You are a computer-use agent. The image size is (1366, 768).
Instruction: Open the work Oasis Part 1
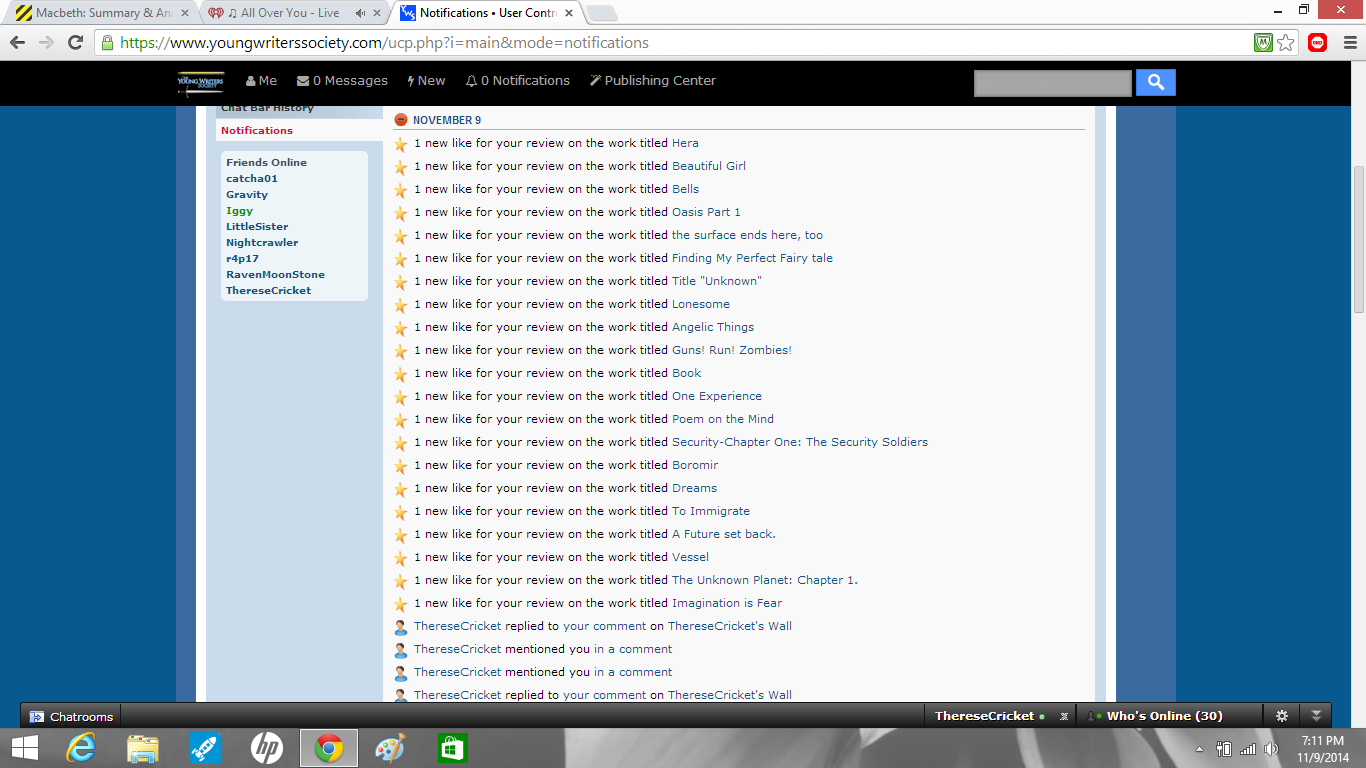pos(706,212)
